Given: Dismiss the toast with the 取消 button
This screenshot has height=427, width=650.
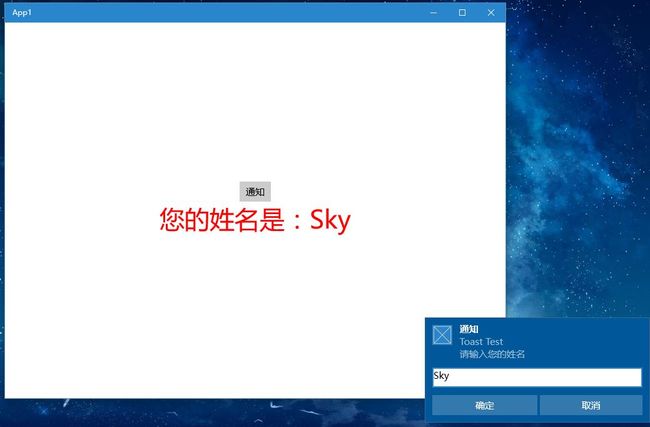Looking at the screenshot, I should (x=591, y=405).
